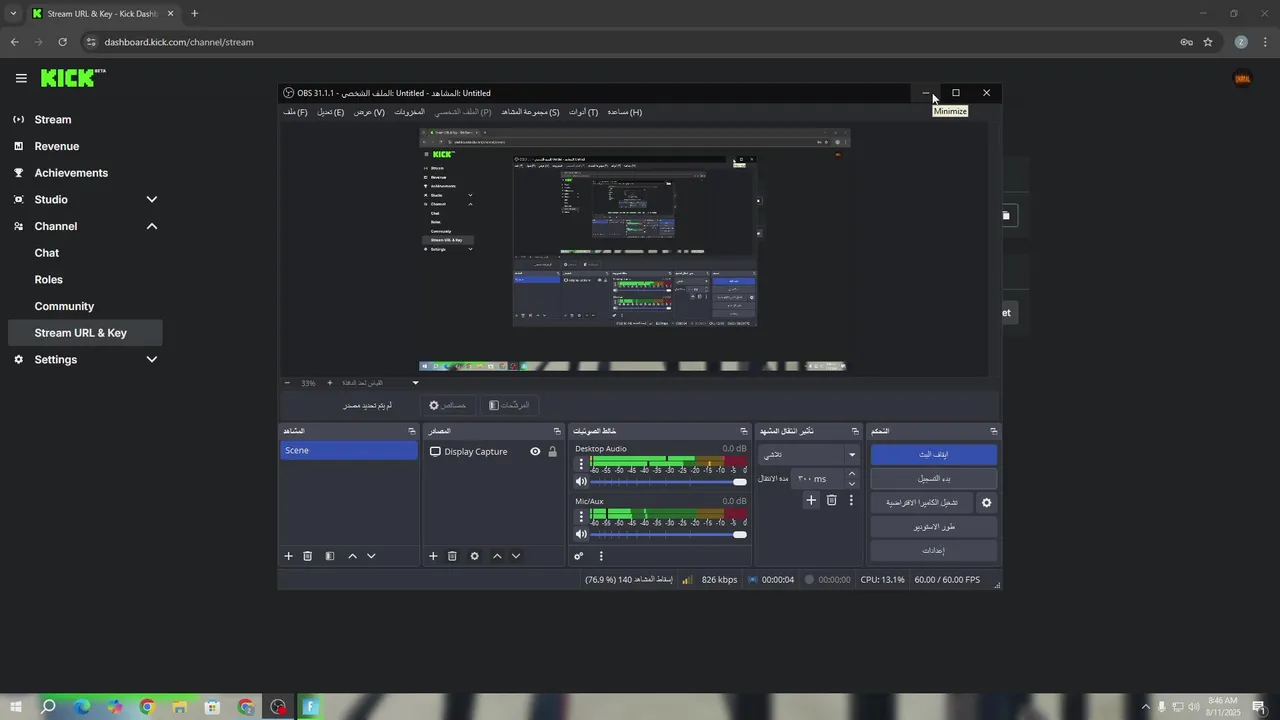1280x720 pixels.
Task: Toggle Display Capture lock
Action: coord(552,452)
